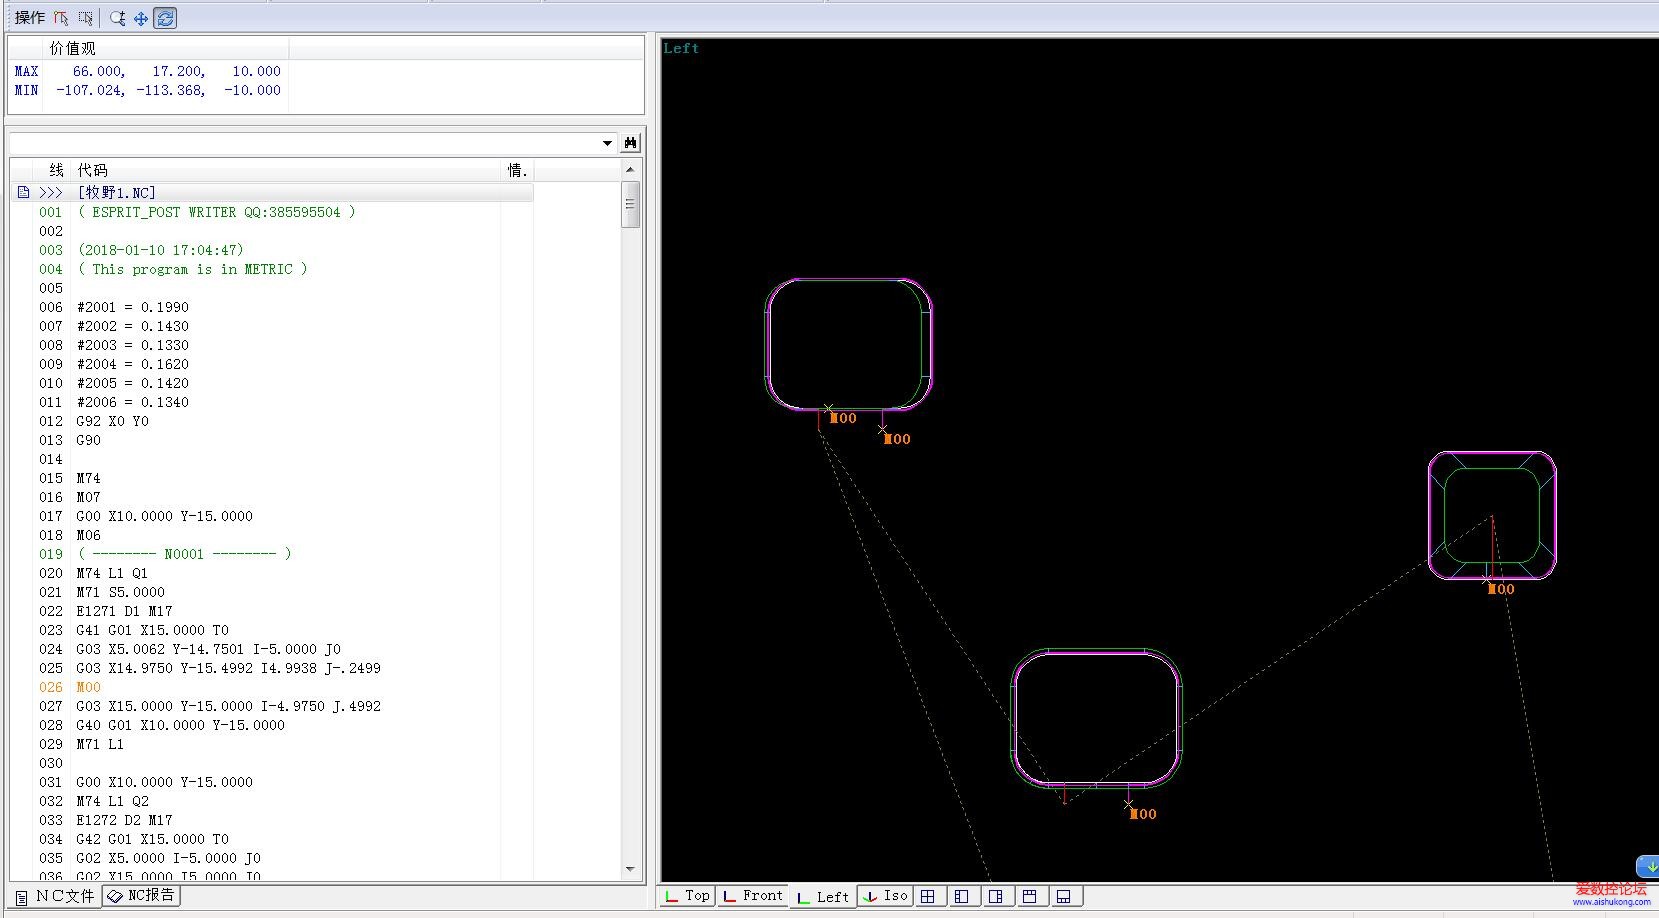Select line 006 #2001 = 0.1990

tap(272, 307)
